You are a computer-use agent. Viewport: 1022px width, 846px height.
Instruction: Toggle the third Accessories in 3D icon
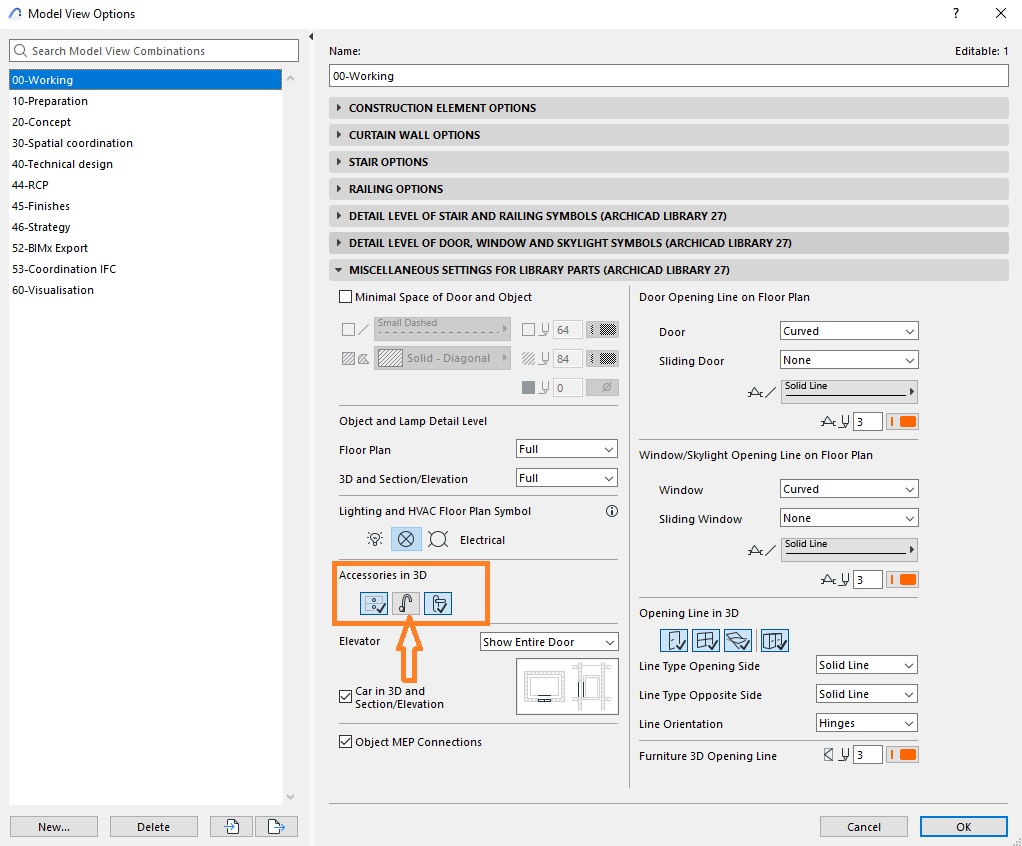tap(438, 604)
